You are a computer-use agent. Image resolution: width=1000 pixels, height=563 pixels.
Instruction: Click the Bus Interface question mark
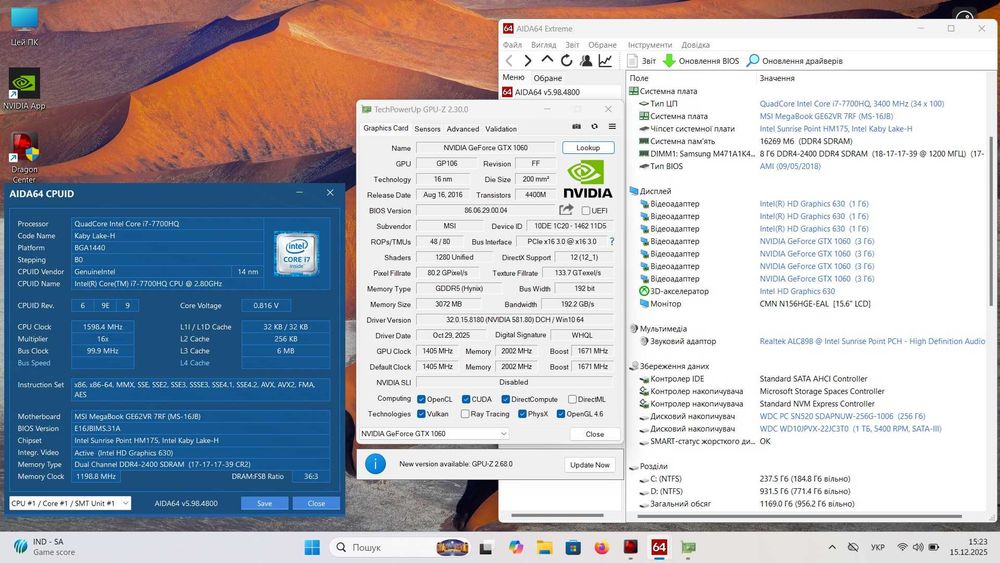(x=612, y=241)
